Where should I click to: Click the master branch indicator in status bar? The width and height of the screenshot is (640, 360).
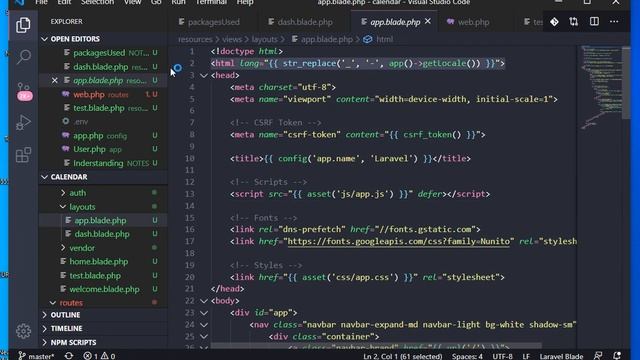tap(36, 356)
